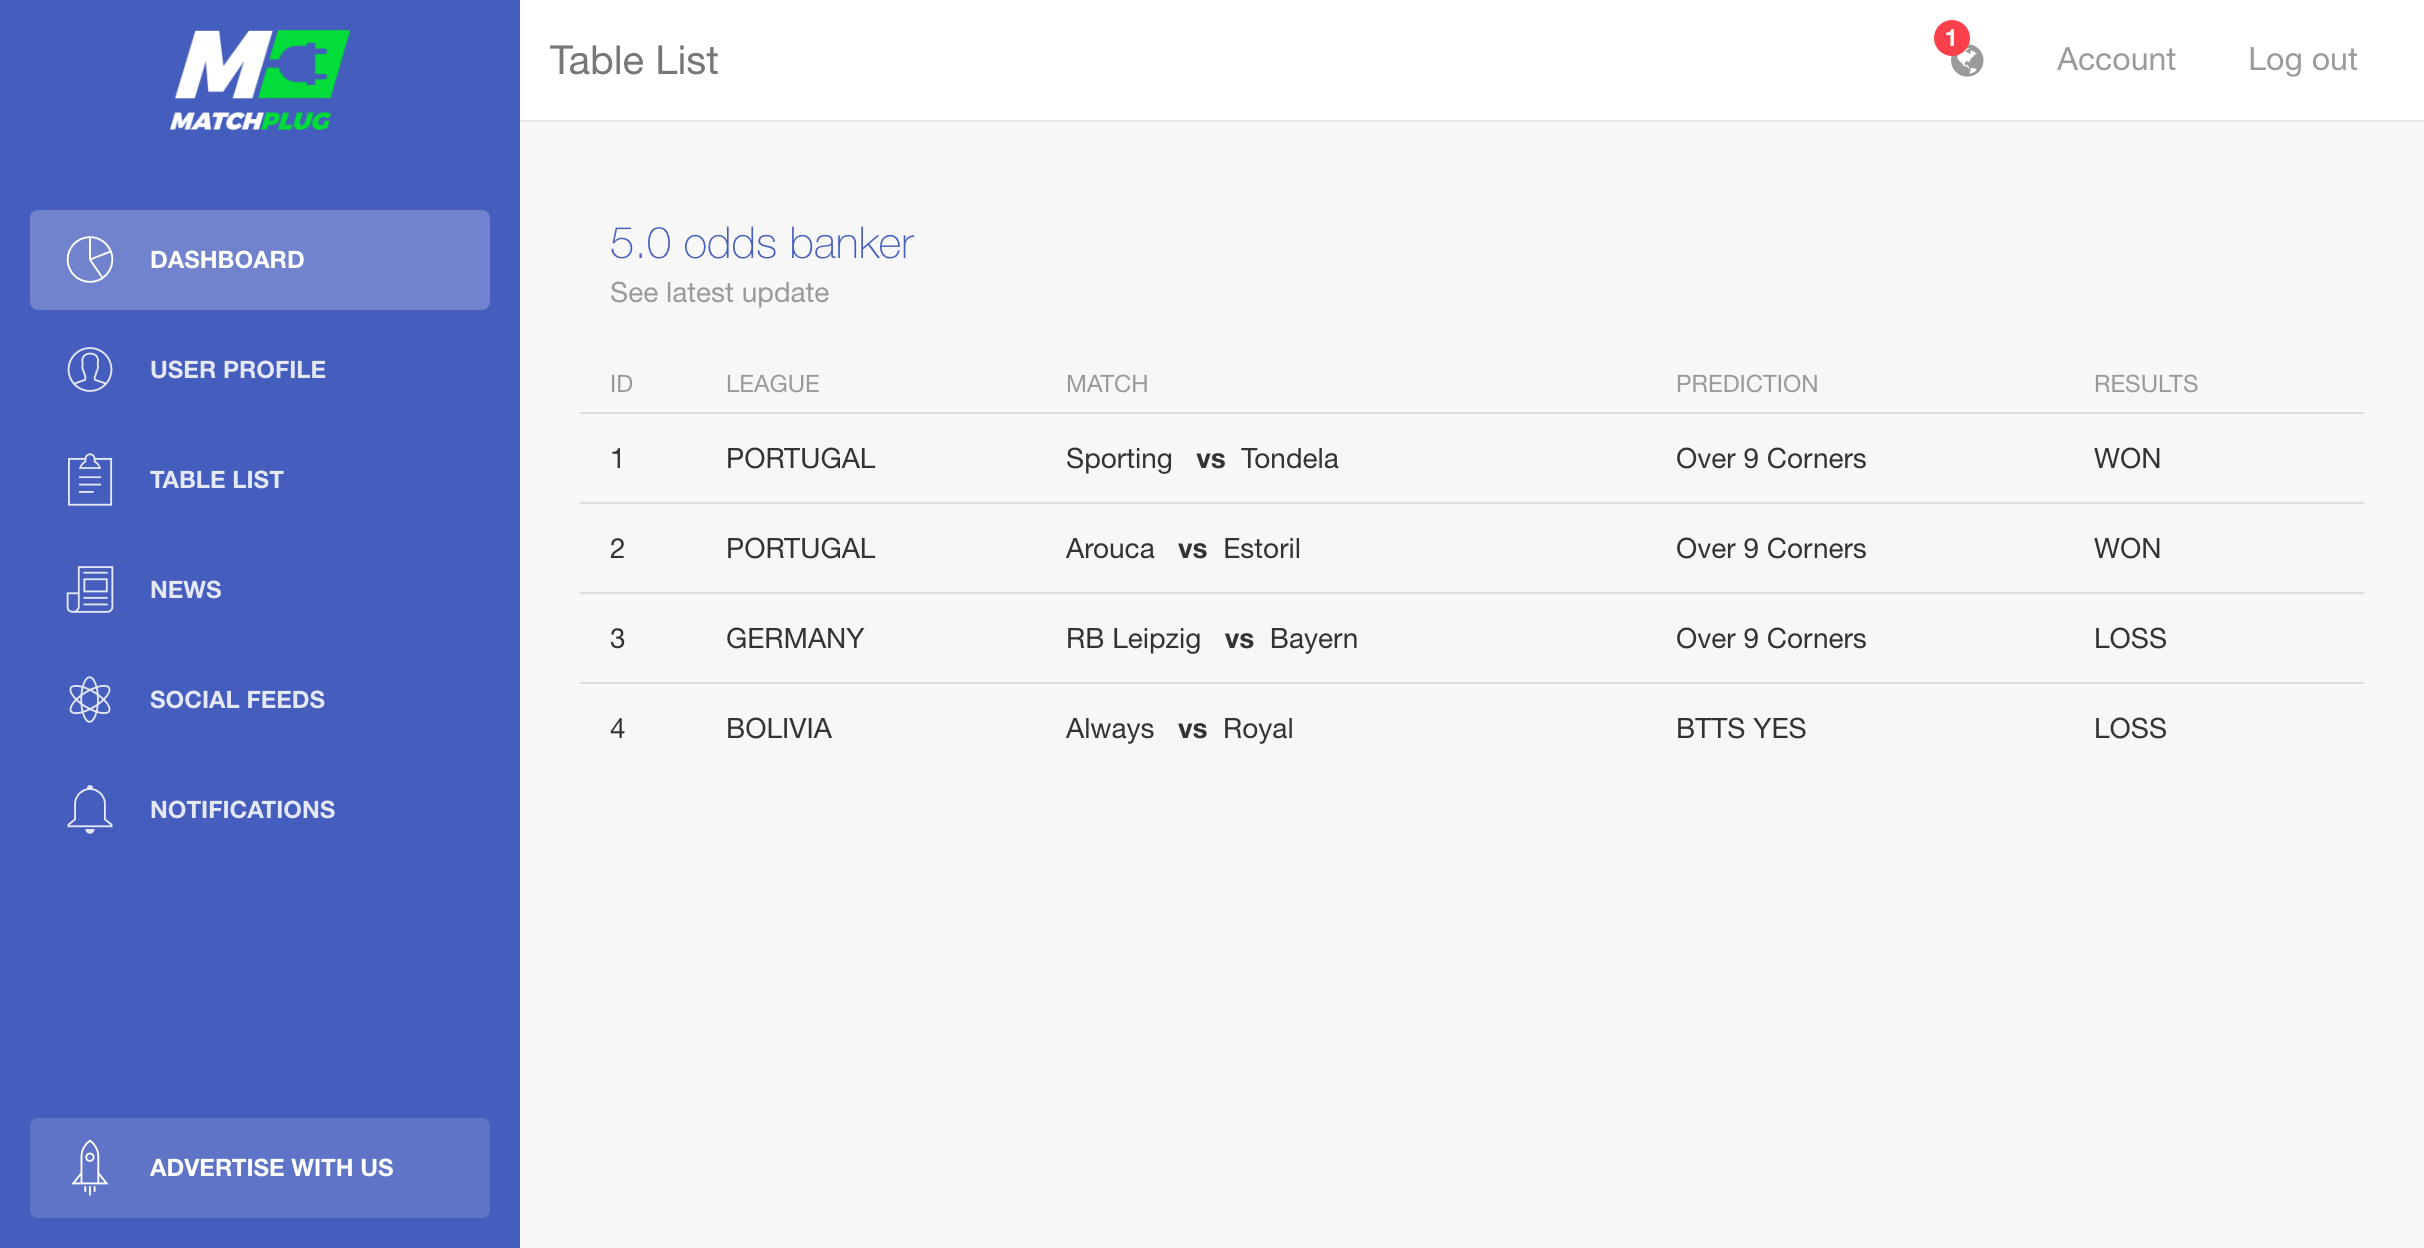This screenshot has height=1248, width=2424.
Task: Click the ID column header
Action: point(621,384)
